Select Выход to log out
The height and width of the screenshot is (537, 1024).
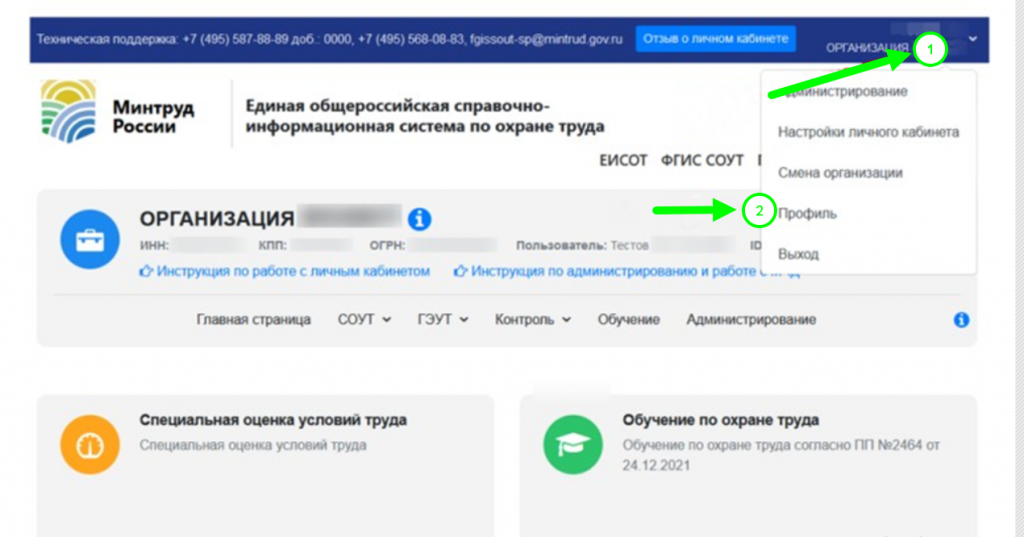798,254
